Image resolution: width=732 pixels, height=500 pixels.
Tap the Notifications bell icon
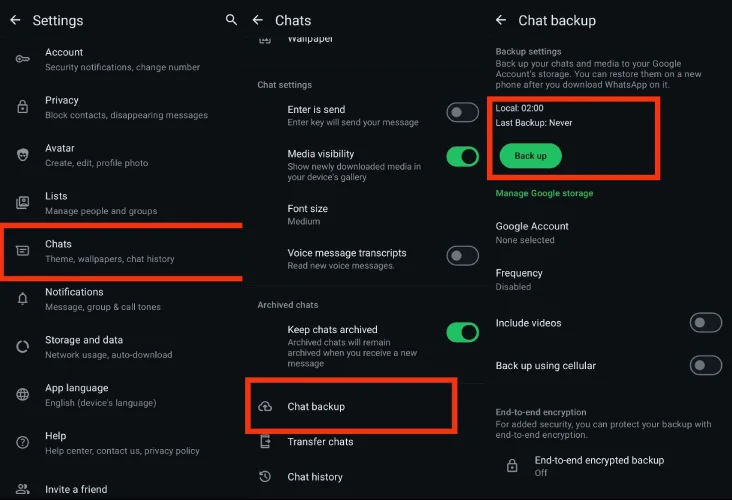[22, 299]
